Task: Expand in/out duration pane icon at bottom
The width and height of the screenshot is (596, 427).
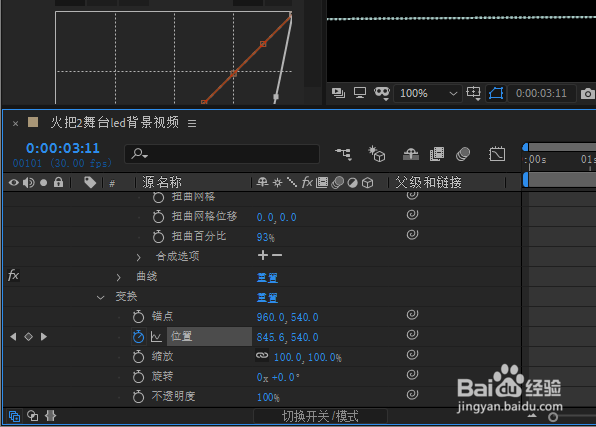Action: [51, 416]
